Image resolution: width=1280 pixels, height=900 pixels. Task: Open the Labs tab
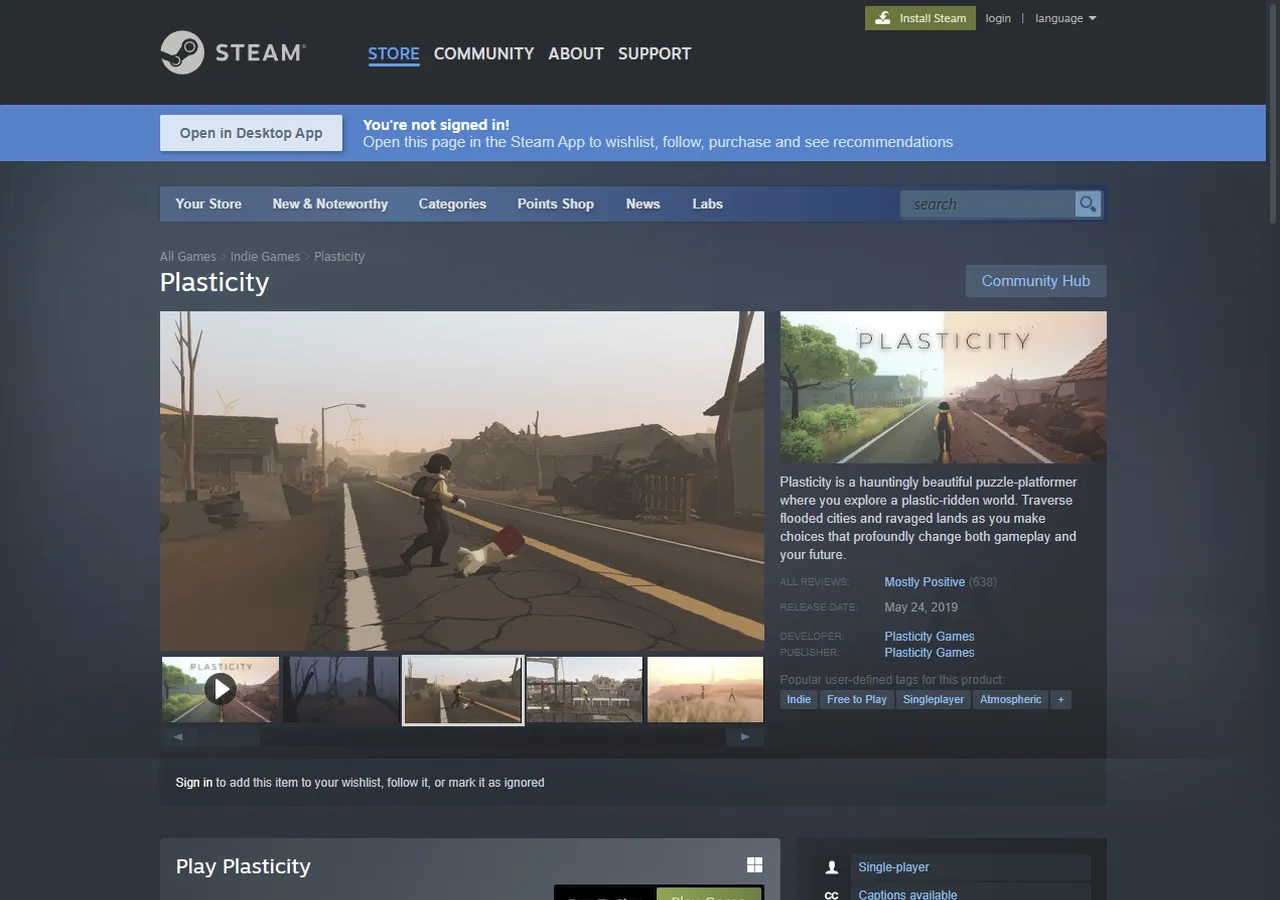(707, 204)
